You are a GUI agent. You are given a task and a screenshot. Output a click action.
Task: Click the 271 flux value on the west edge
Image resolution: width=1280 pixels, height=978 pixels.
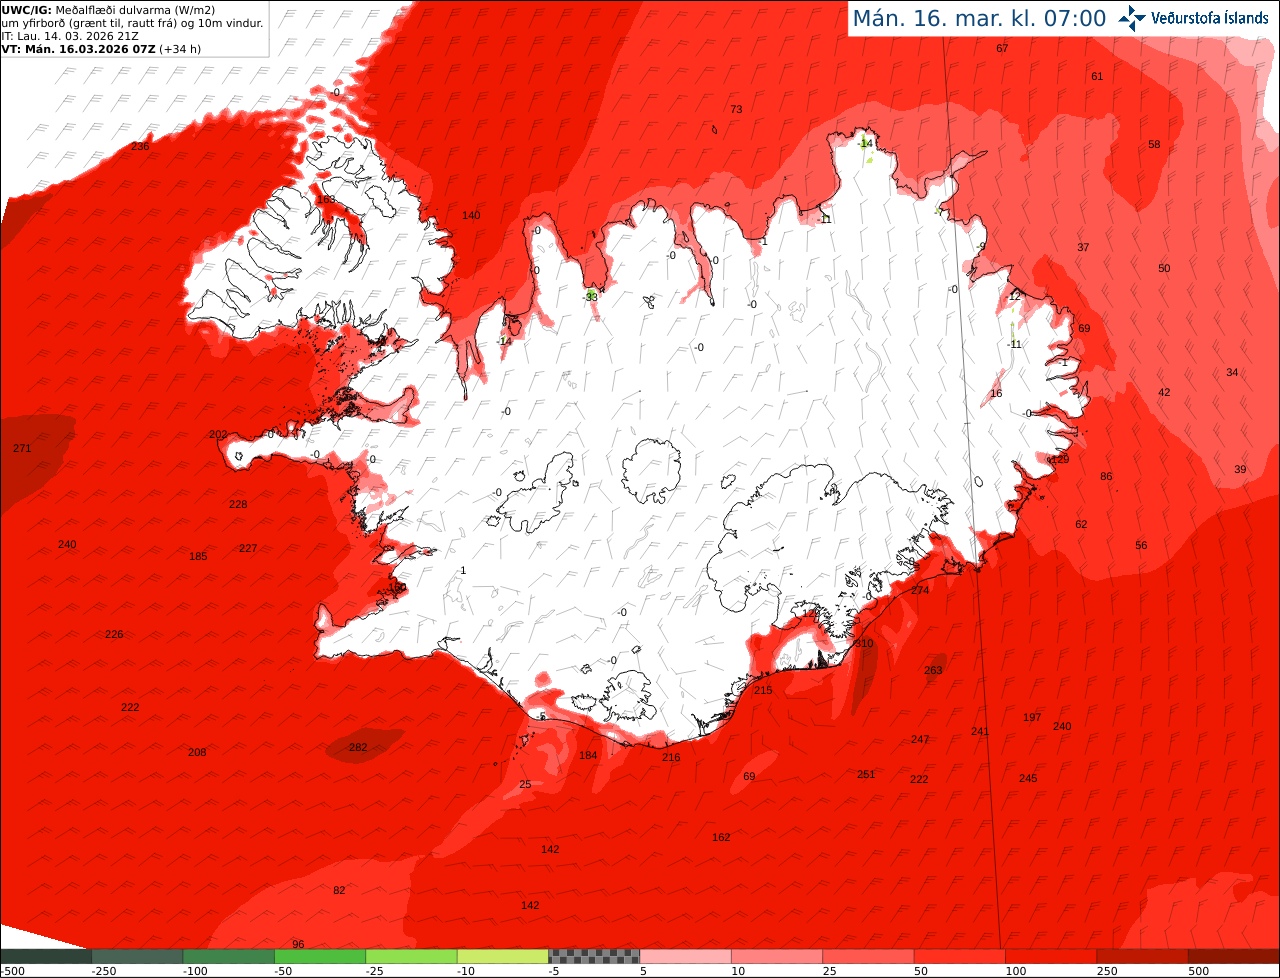point(22,449)
